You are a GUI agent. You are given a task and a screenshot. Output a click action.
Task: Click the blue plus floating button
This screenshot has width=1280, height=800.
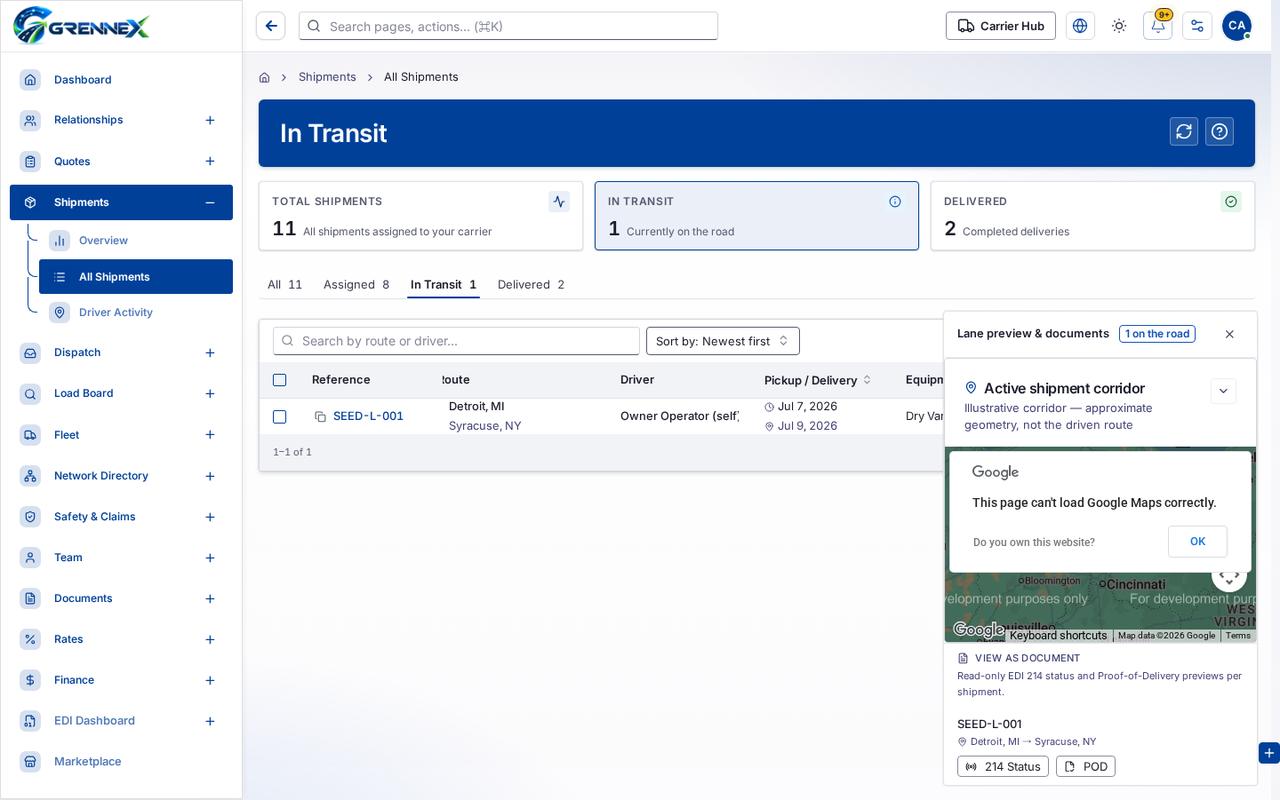pos(1269,753)
